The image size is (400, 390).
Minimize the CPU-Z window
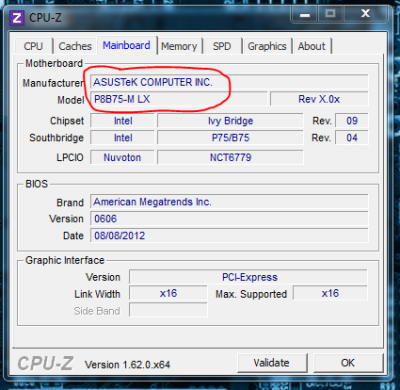tap(305, 14)
